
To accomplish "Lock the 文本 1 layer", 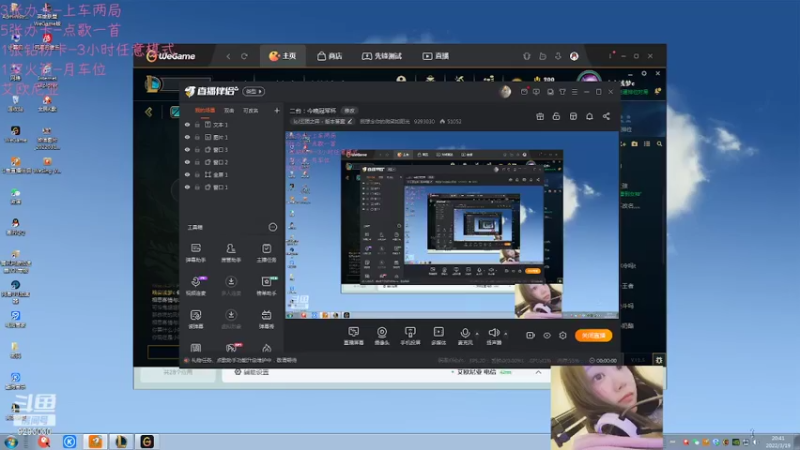I will [197, 124].
